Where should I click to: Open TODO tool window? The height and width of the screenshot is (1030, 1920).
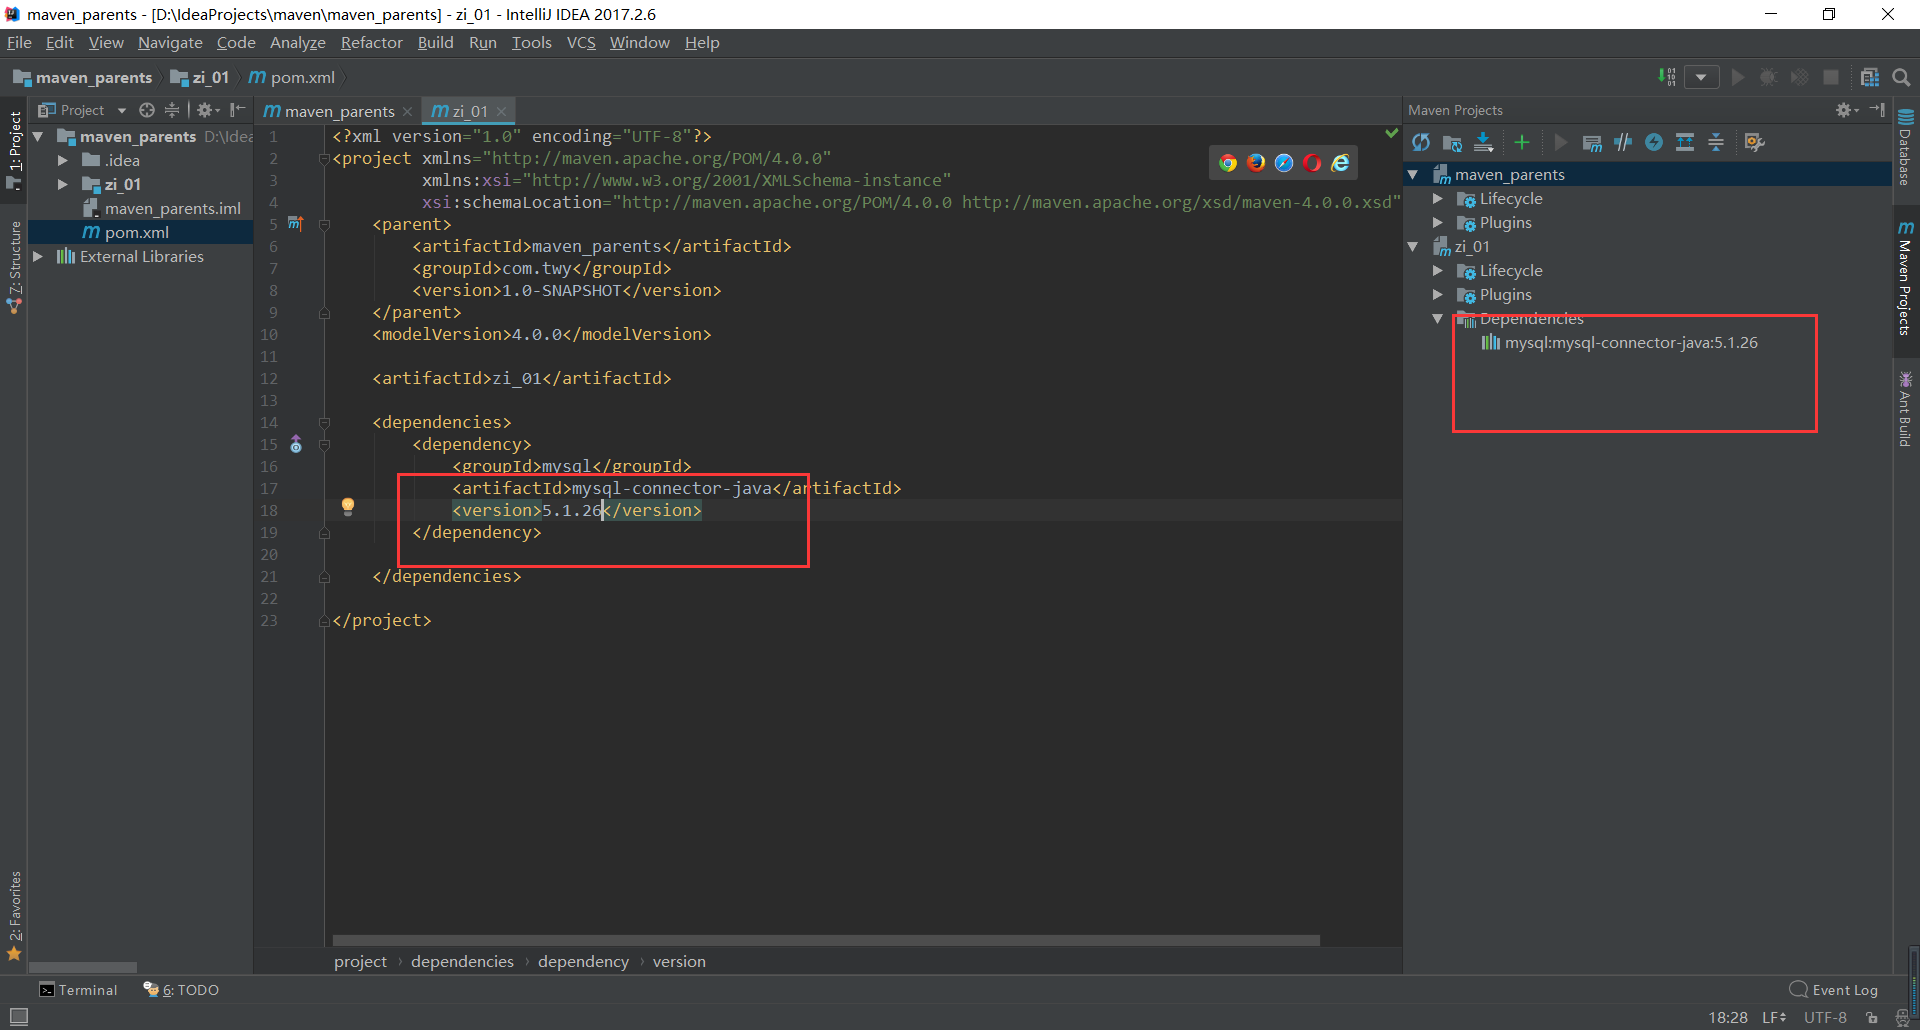[x=181, y=989]
